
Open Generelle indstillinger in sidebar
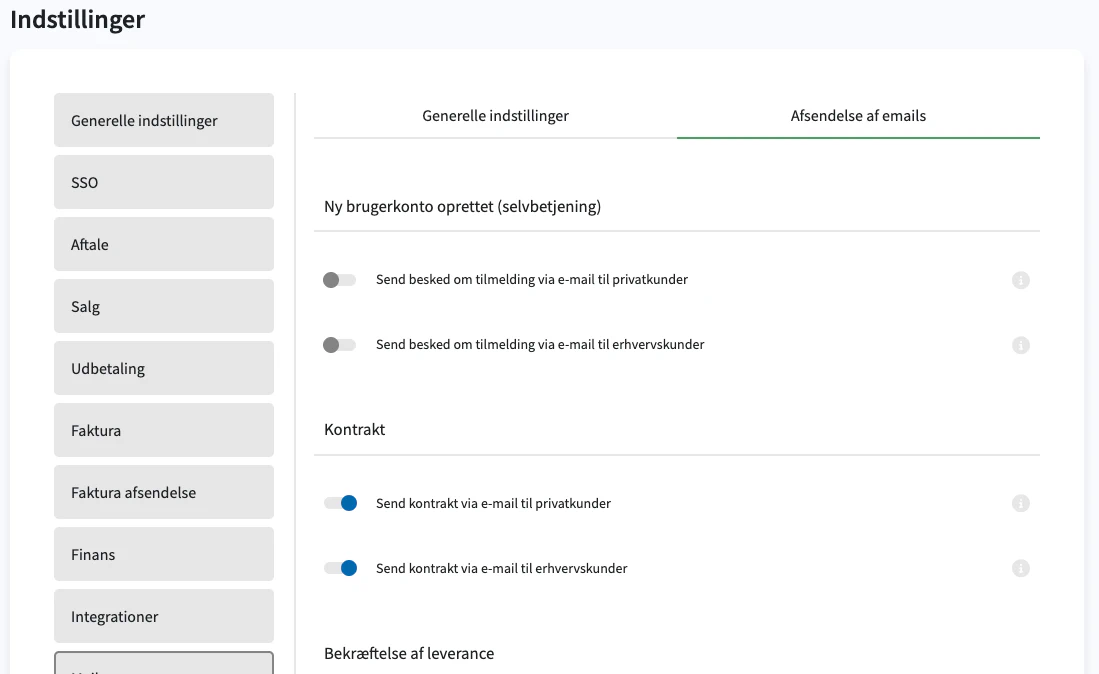click(x=164, y=121)
